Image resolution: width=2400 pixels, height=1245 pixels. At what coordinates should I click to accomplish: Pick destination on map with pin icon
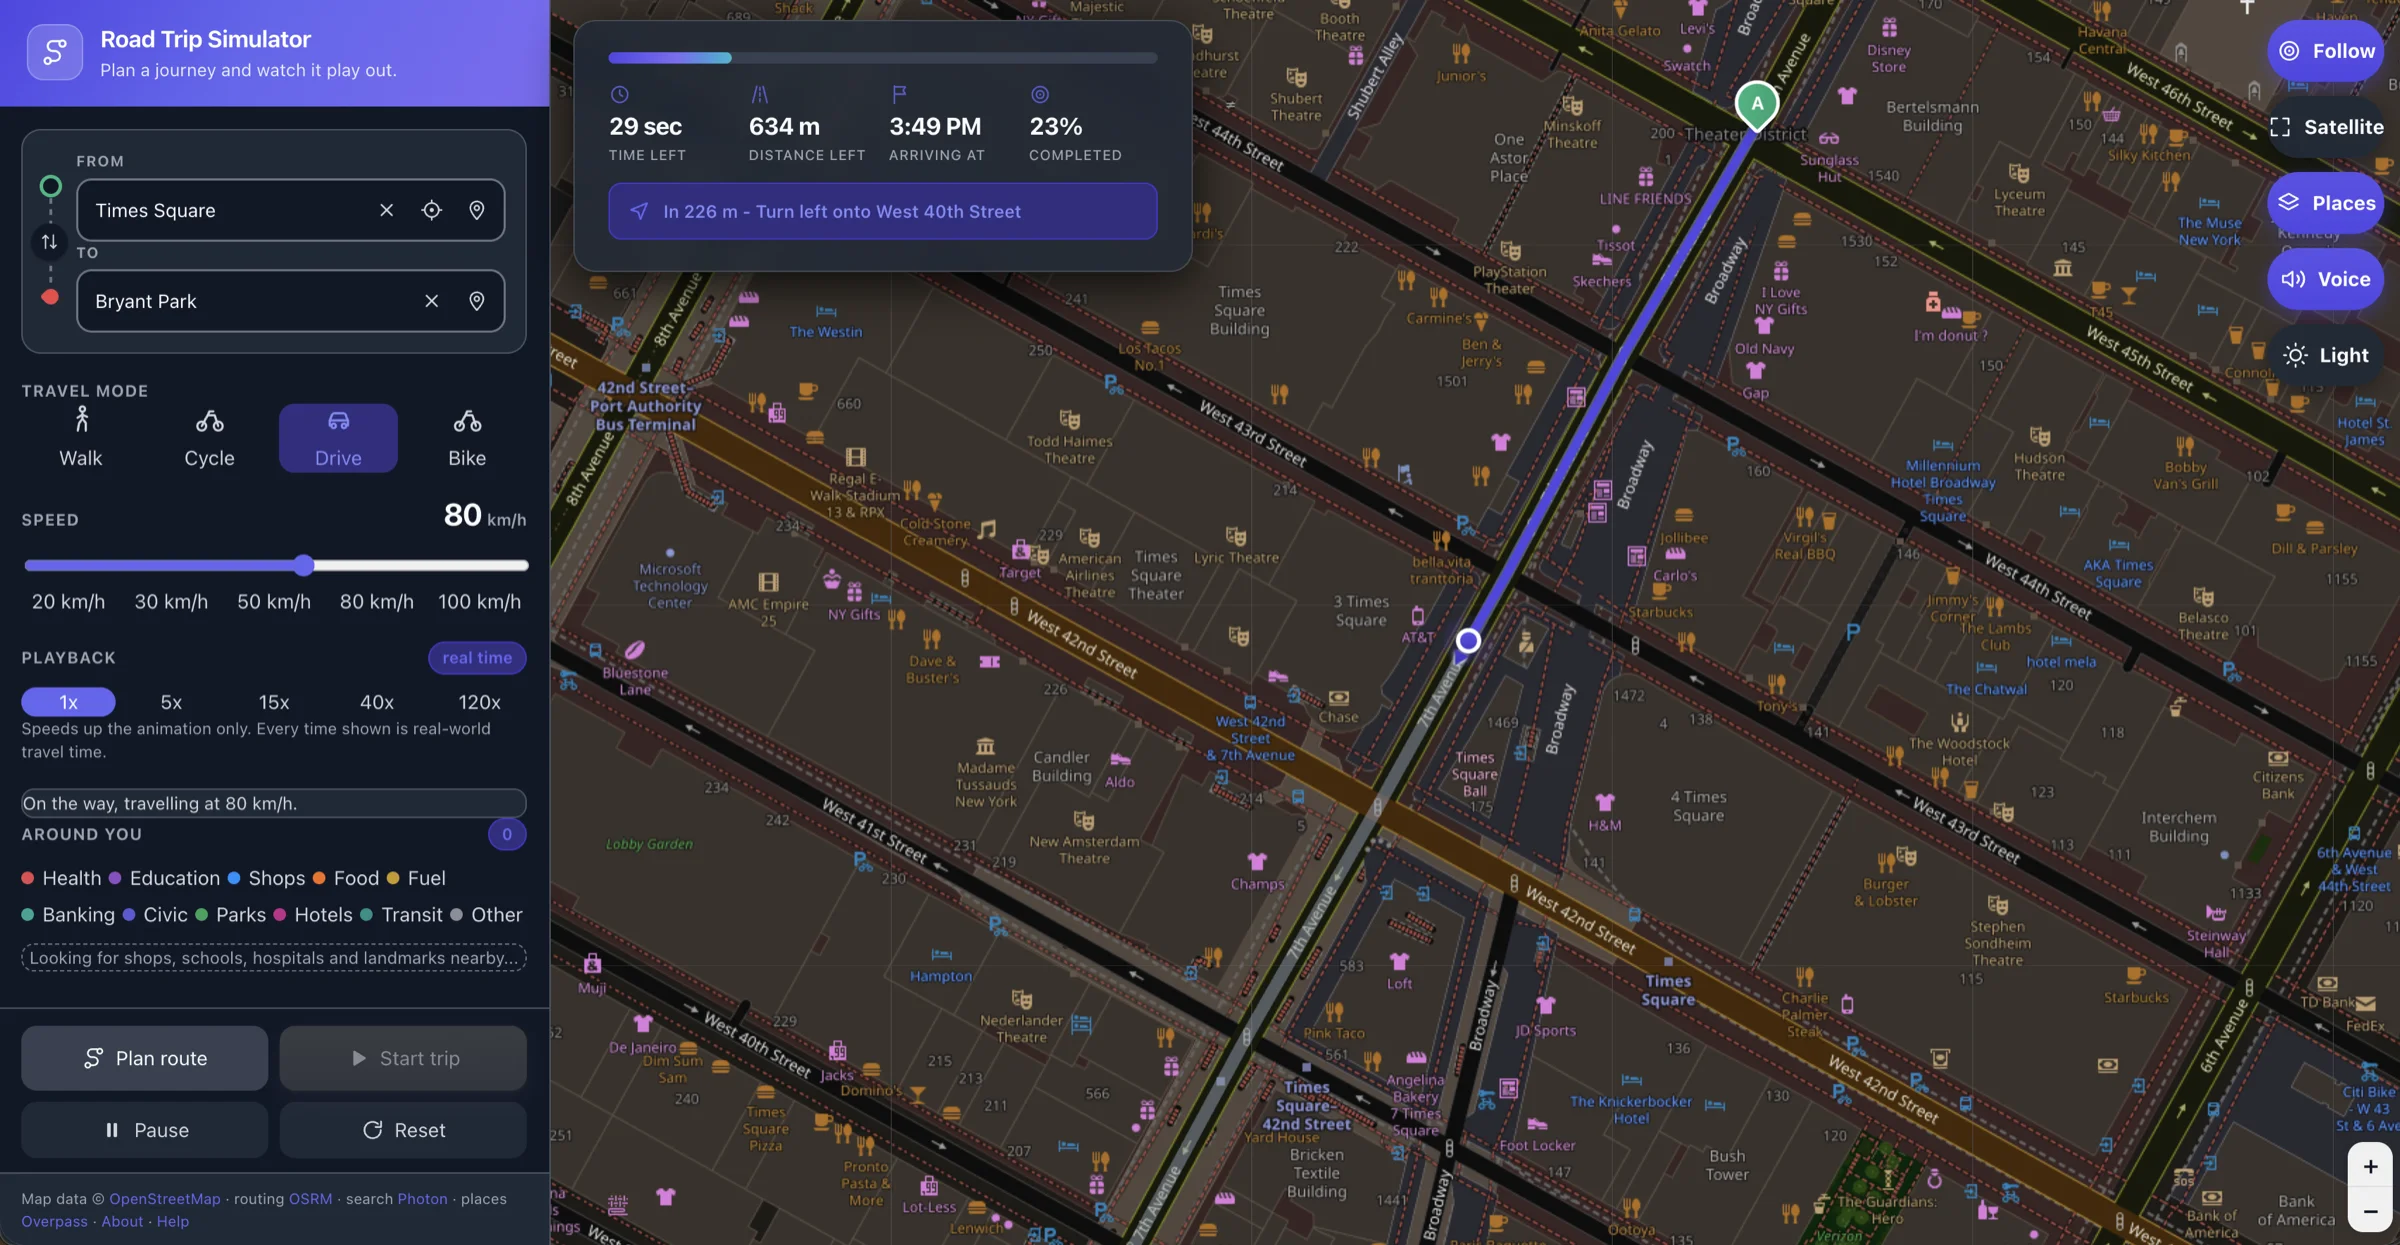click(477, 301)
